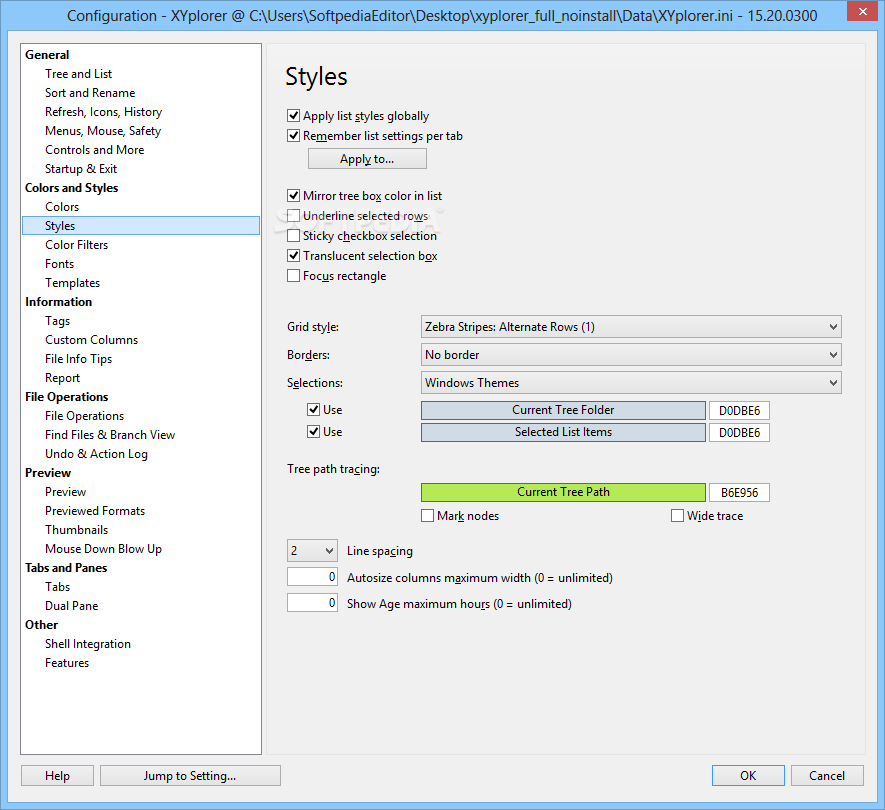Image resolution: width=885 pixels, height=810 pixels.
Task: Open the Templates settings page
Action: (73, 283)
